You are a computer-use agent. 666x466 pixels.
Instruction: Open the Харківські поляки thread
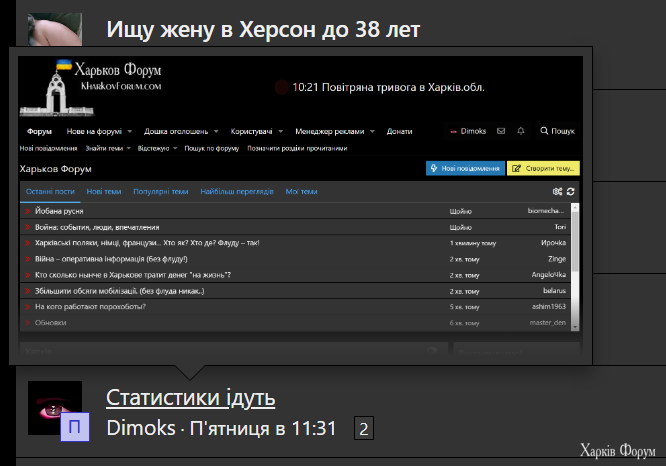click(147, 243)
